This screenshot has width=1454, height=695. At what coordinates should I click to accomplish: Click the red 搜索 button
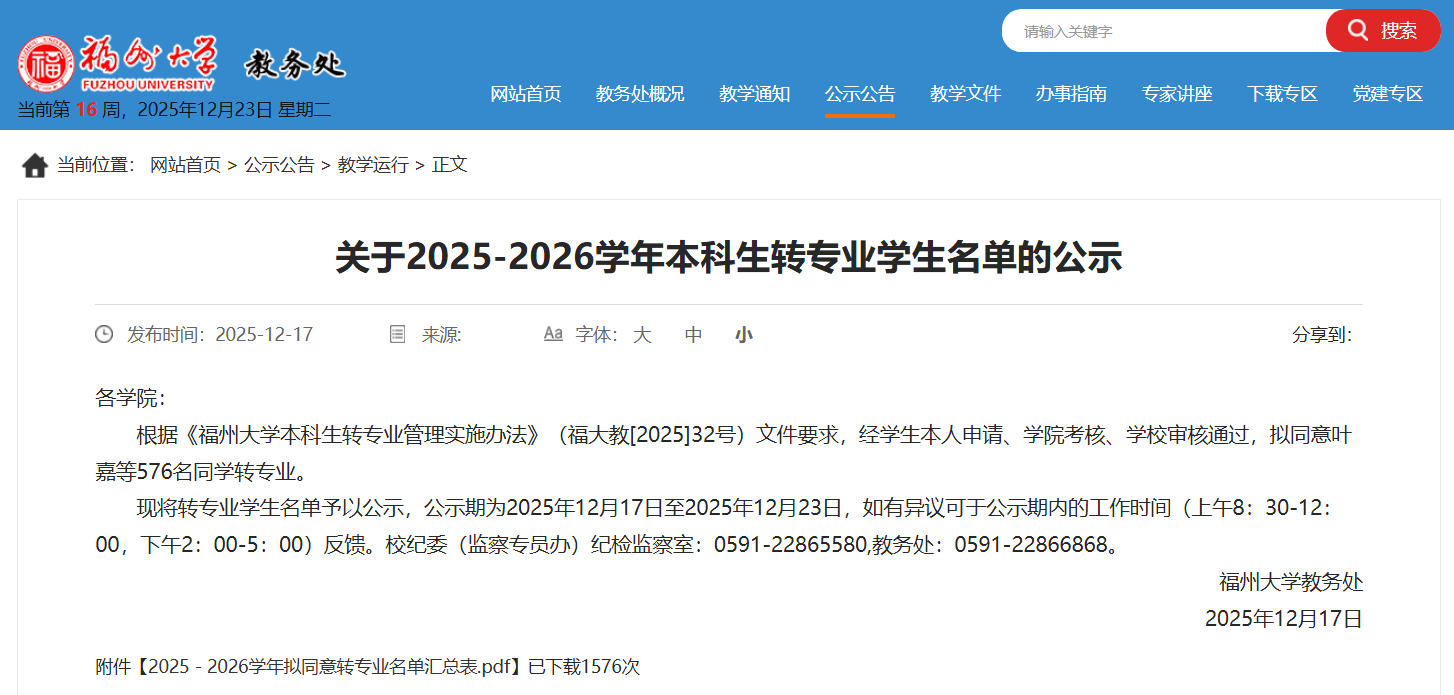pos(1383,31)
